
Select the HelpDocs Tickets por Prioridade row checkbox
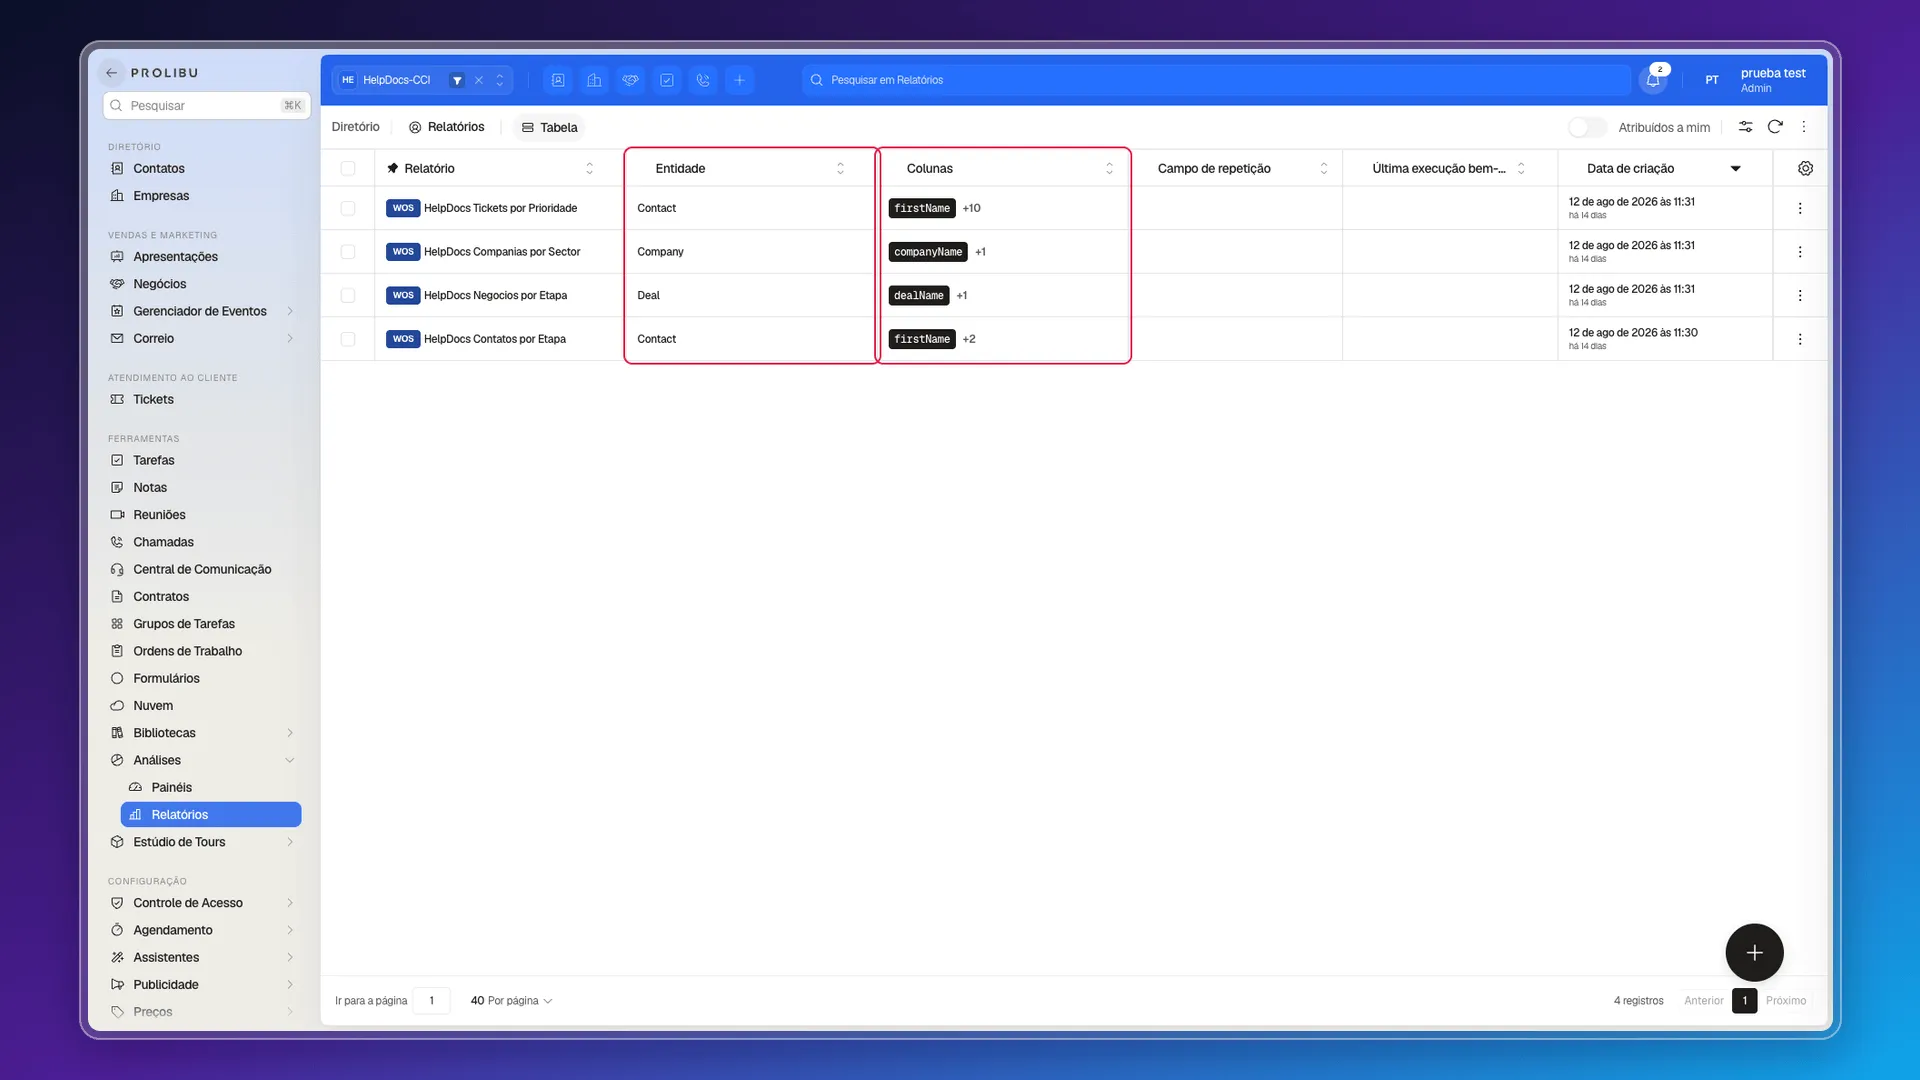(x=348, y=208)
